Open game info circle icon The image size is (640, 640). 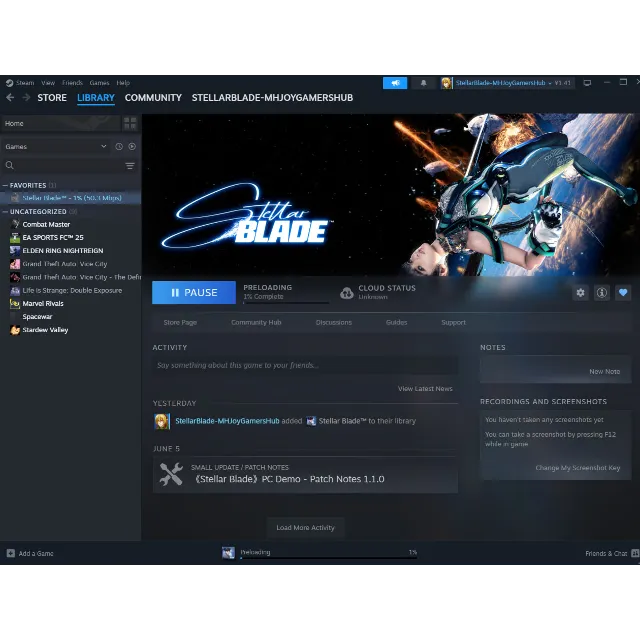[602, 293]
